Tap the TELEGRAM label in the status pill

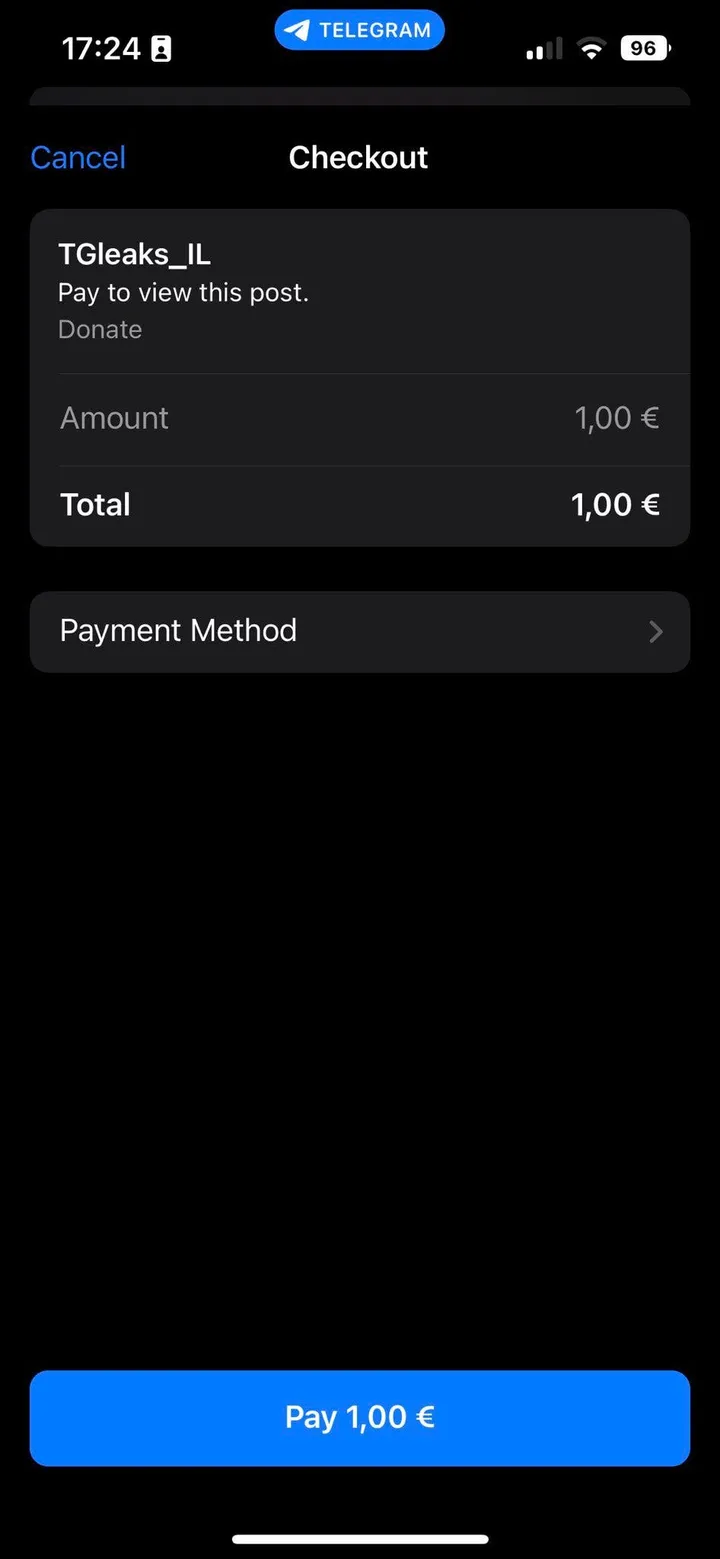tap(375, 30)
